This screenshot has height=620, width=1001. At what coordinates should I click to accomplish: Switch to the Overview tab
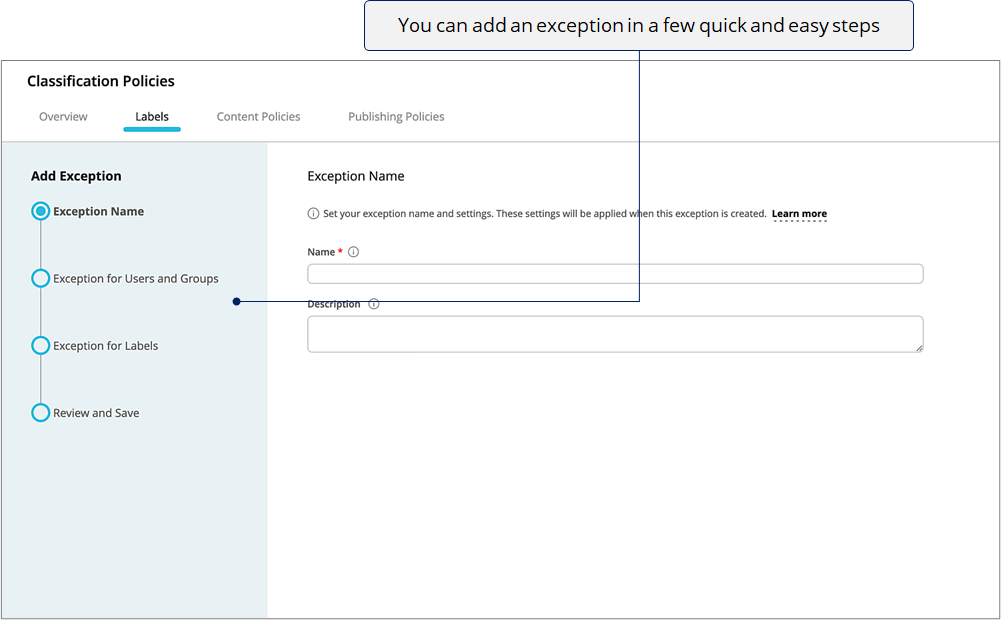(63, 116)
